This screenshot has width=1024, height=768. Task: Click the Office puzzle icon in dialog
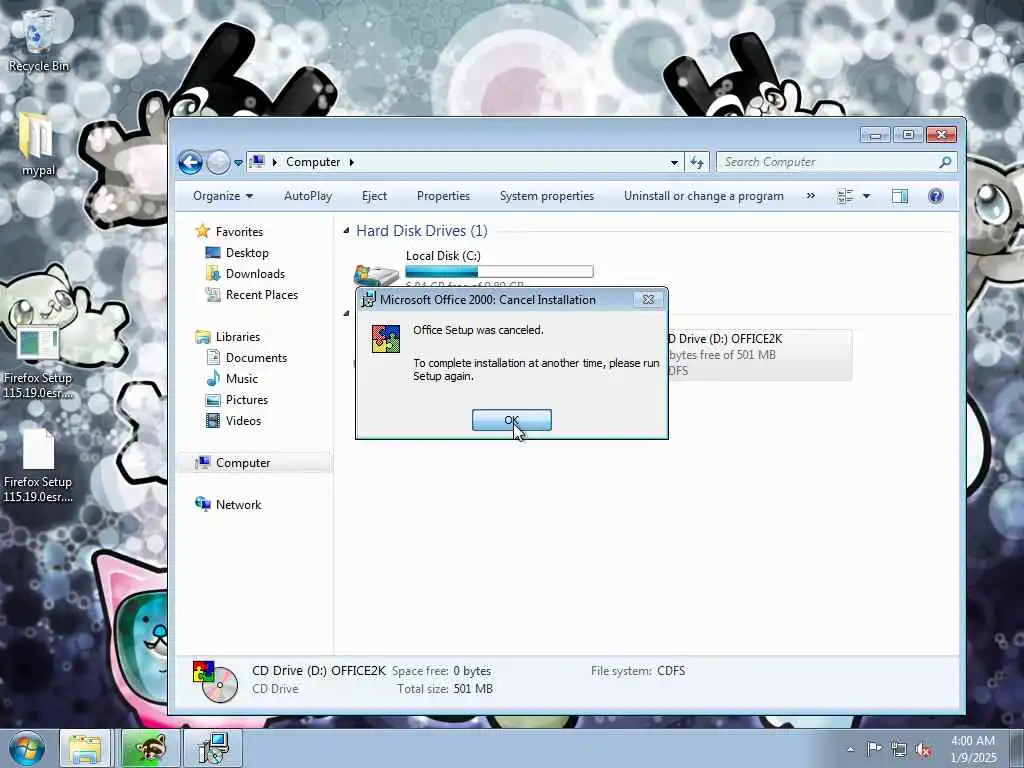point(386,339)
